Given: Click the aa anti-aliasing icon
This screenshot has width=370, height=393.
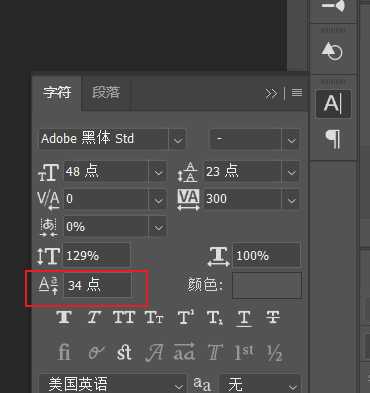Looking at the screenshot, I should click(x=202, y=384).
